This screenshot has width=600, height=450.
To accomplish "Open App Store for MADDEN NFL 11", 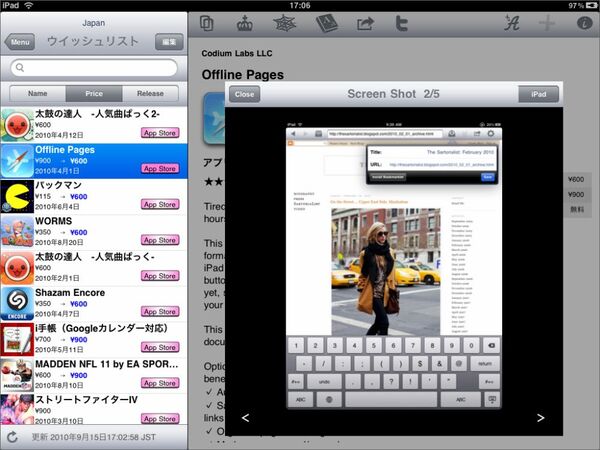I will coord(160,383).
